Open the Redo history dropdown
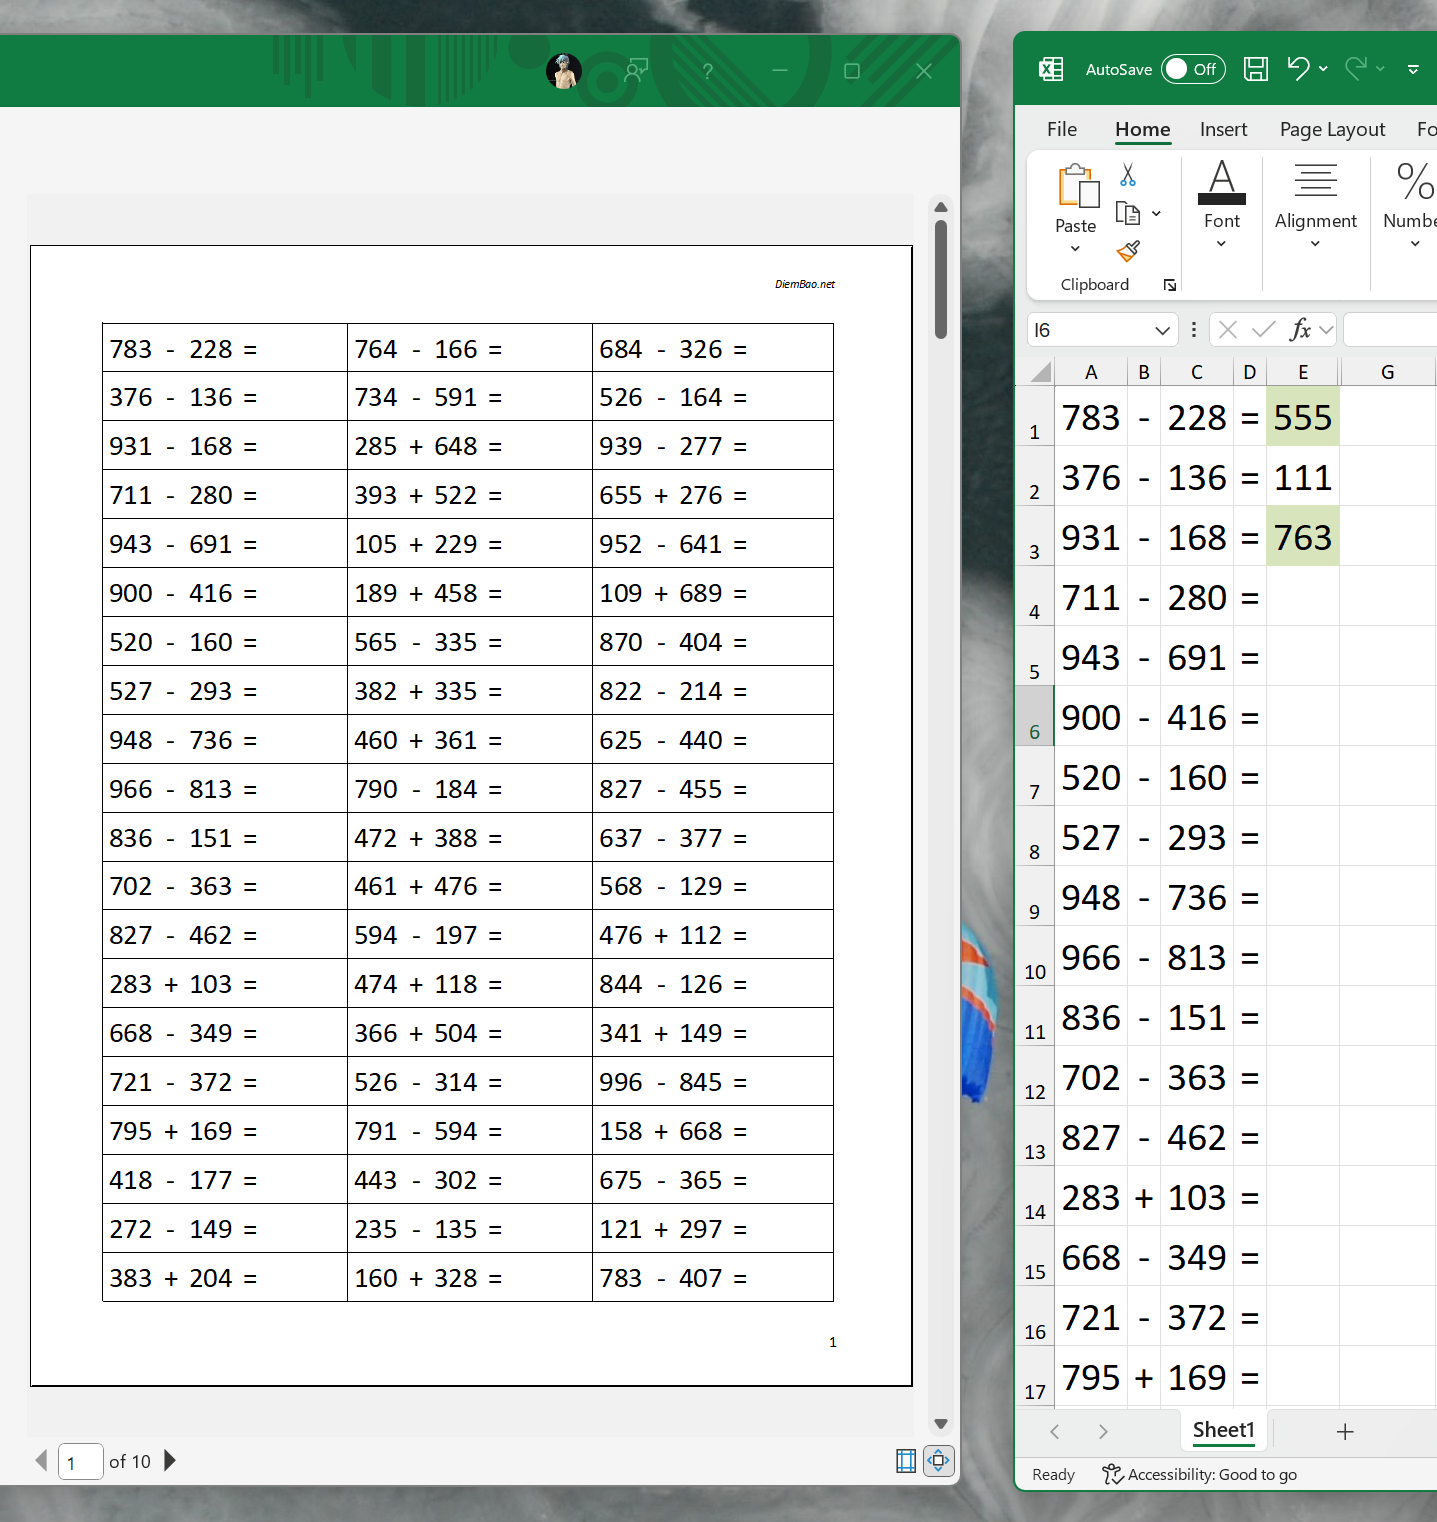The height and width of the screenshot is (1522, 1437). pyautogui.click(x=1380, y=69)
